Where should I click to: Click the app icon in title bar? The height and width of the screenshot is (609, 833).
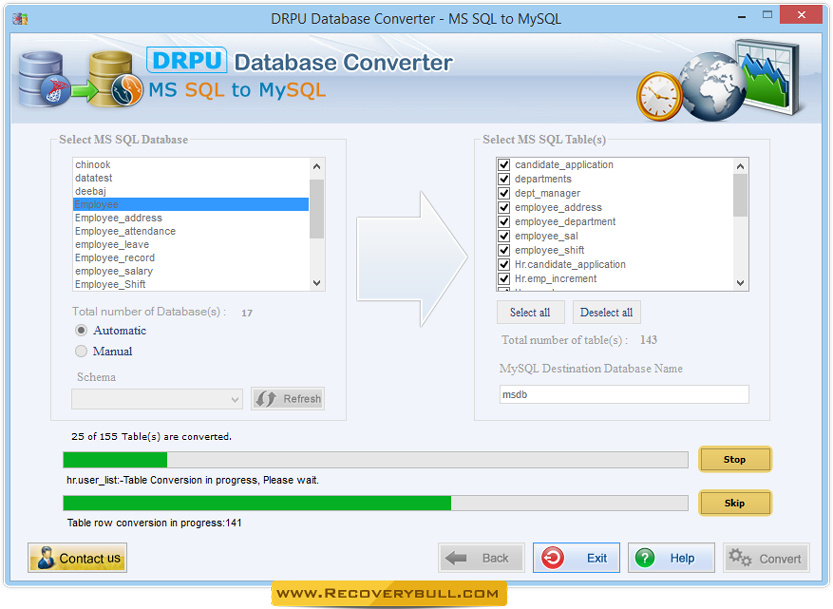(20, 19)
